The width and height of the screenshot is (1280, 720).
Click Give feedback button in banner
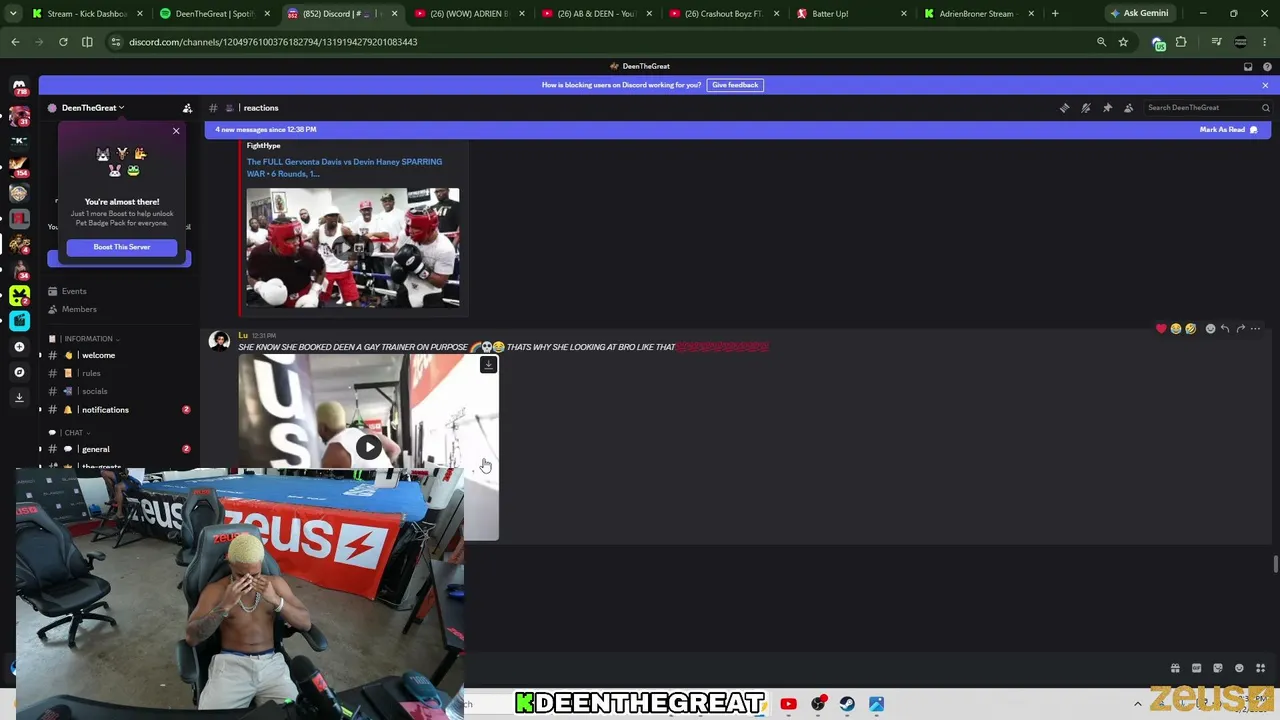pyautogui.click(x=735, y=85)
